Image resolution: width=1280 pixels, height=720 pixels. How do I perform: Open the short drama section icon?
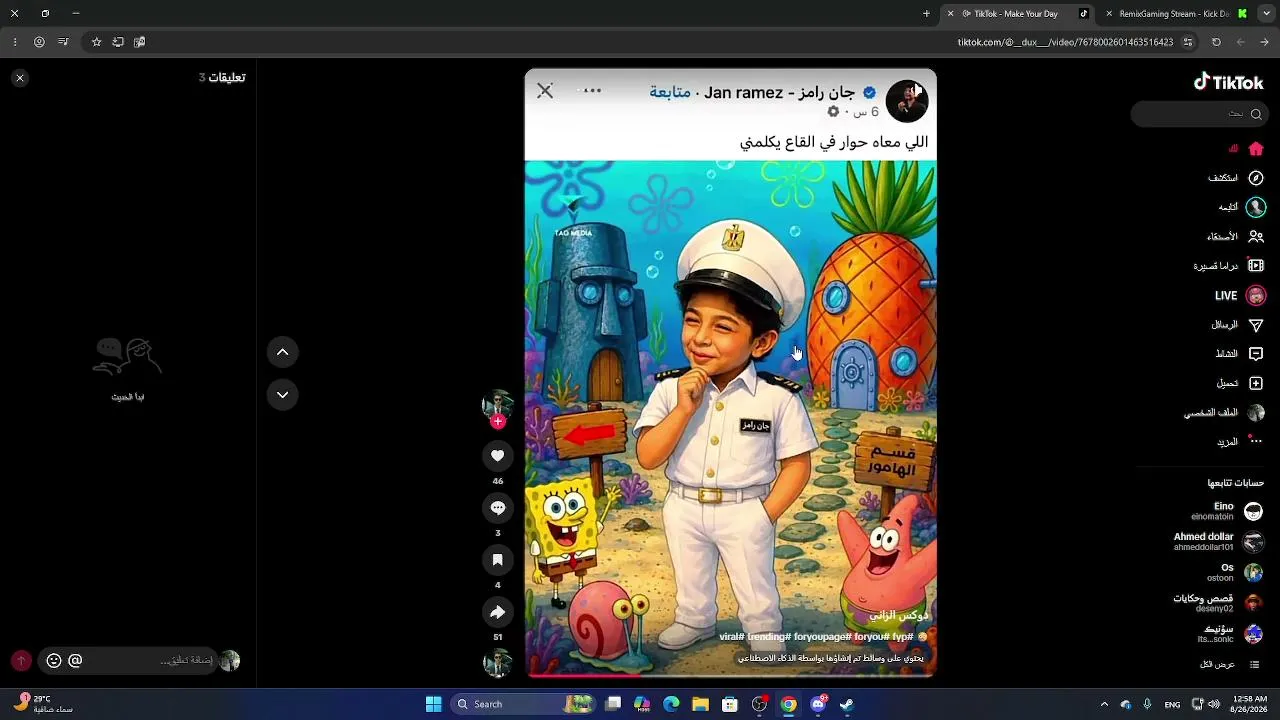(1256, 266)
